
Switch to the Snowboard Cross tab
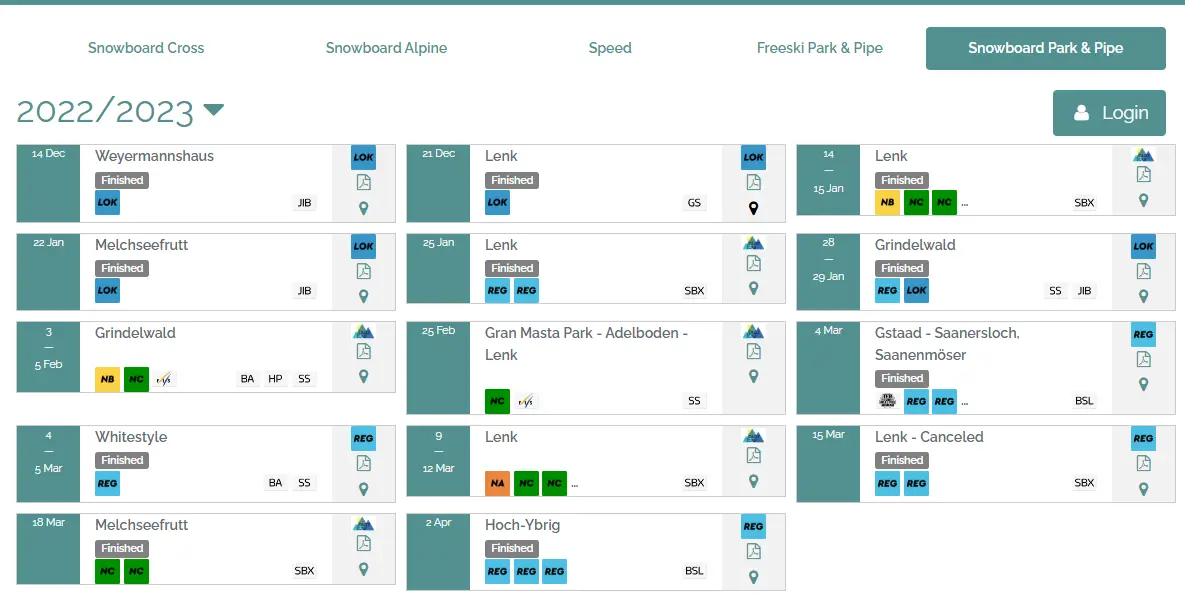(146, 48)
